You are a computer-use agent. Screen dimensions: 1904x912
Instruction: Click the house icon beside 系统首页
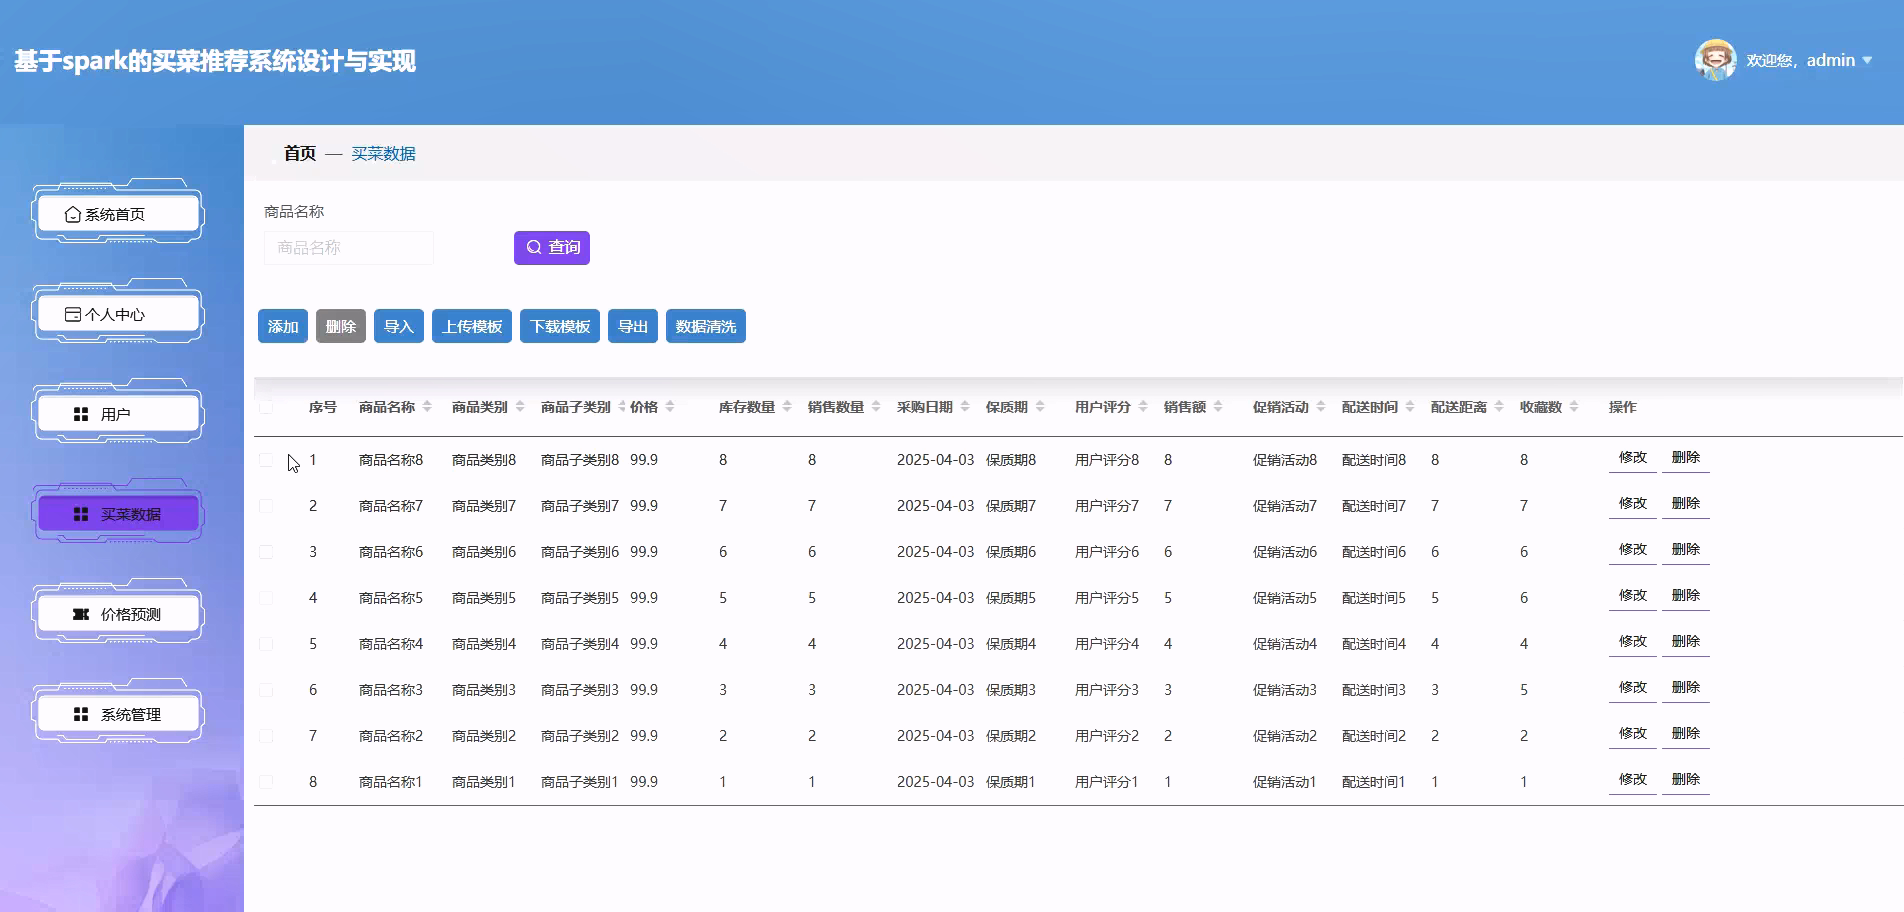tap(73, 214)
